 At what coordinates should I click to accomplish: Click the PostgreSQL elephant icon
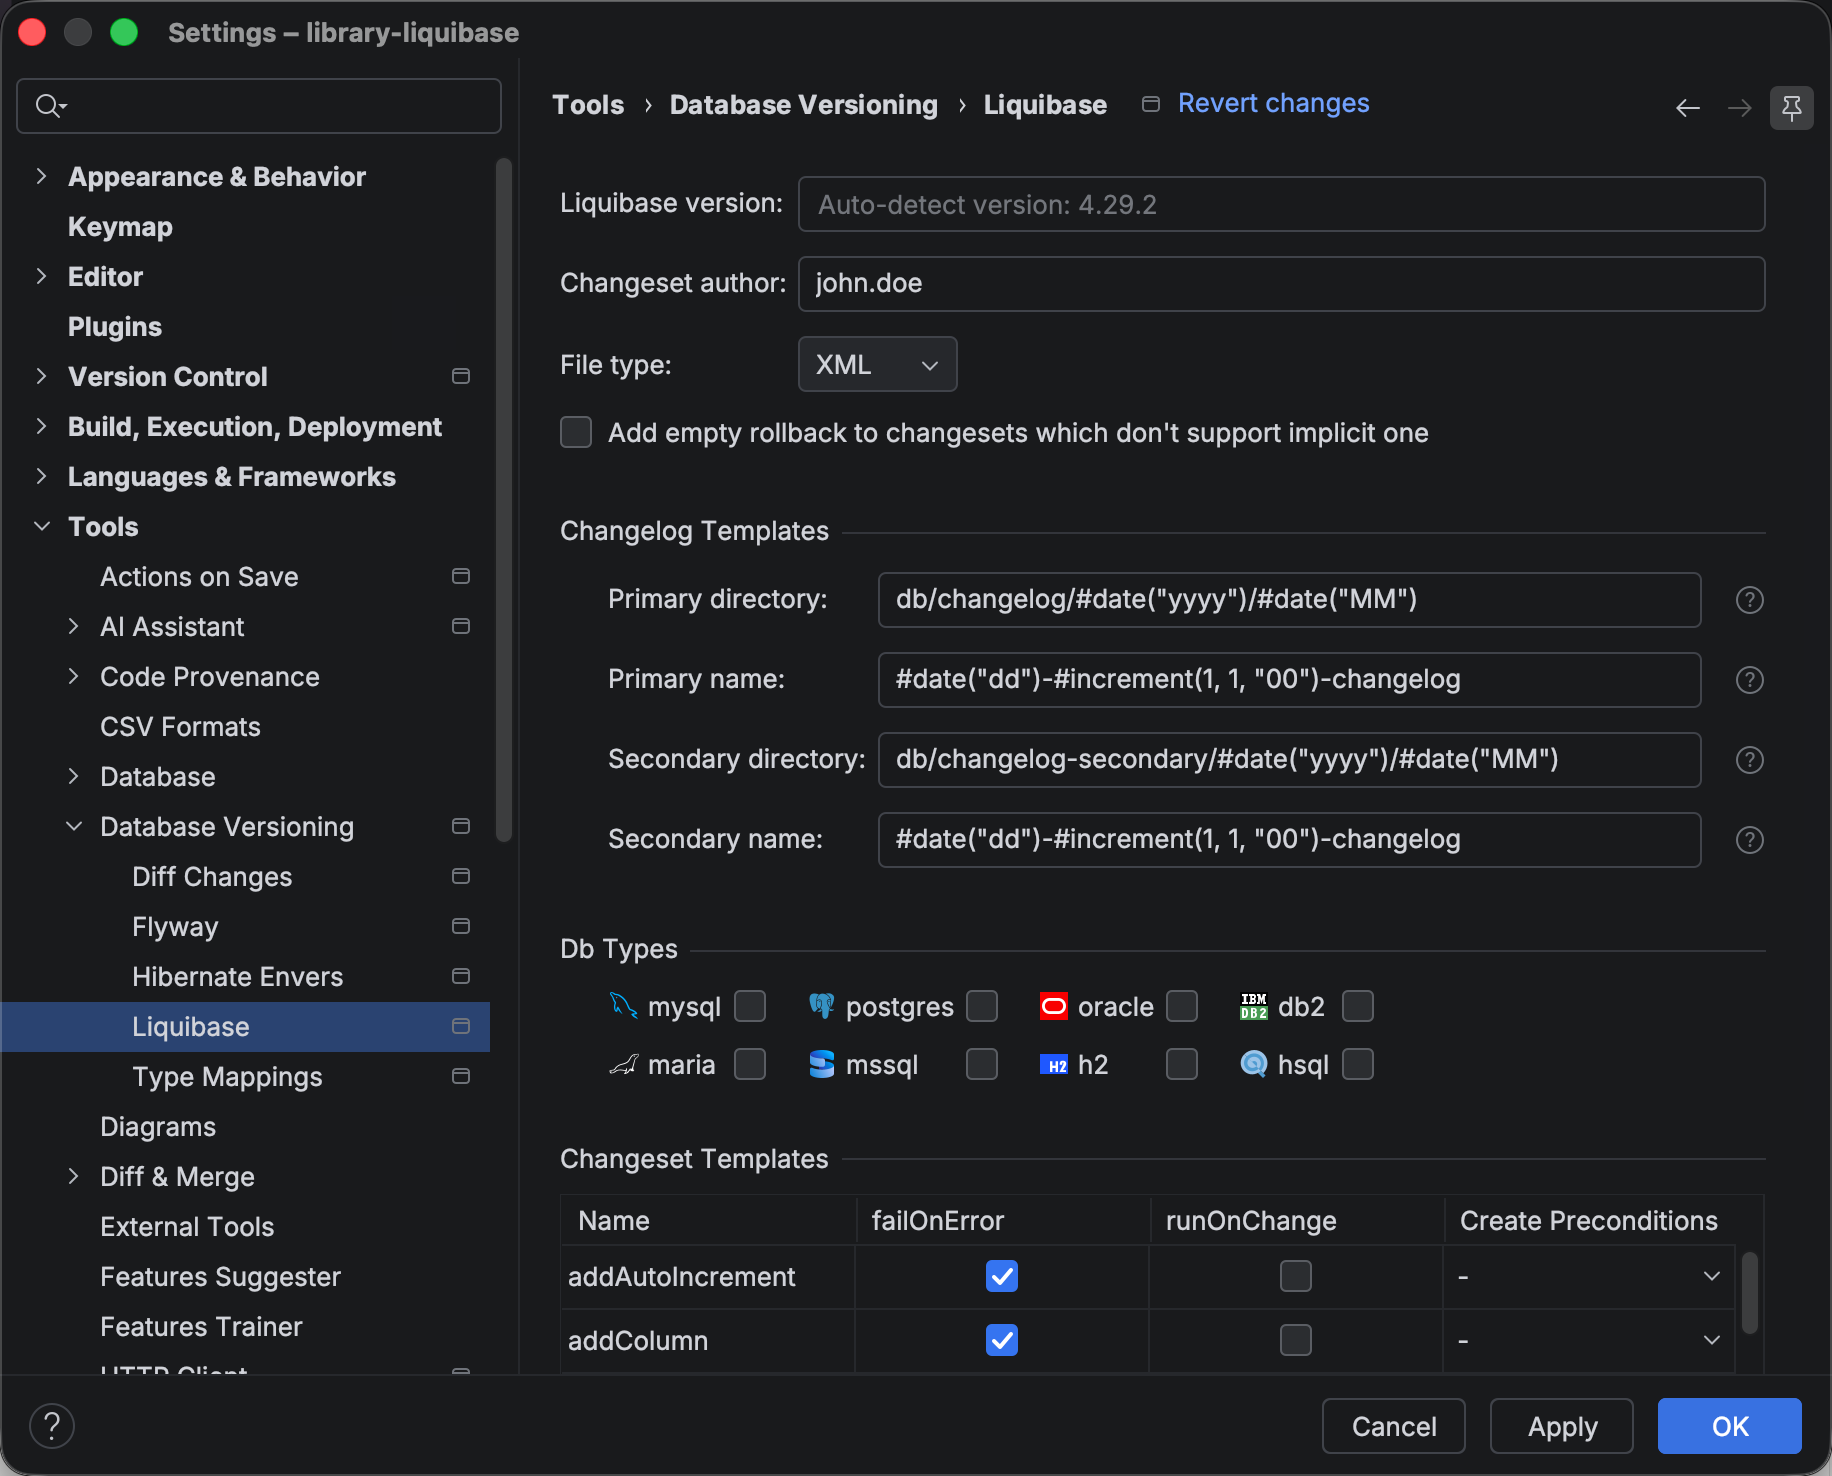click(822, 1006)
